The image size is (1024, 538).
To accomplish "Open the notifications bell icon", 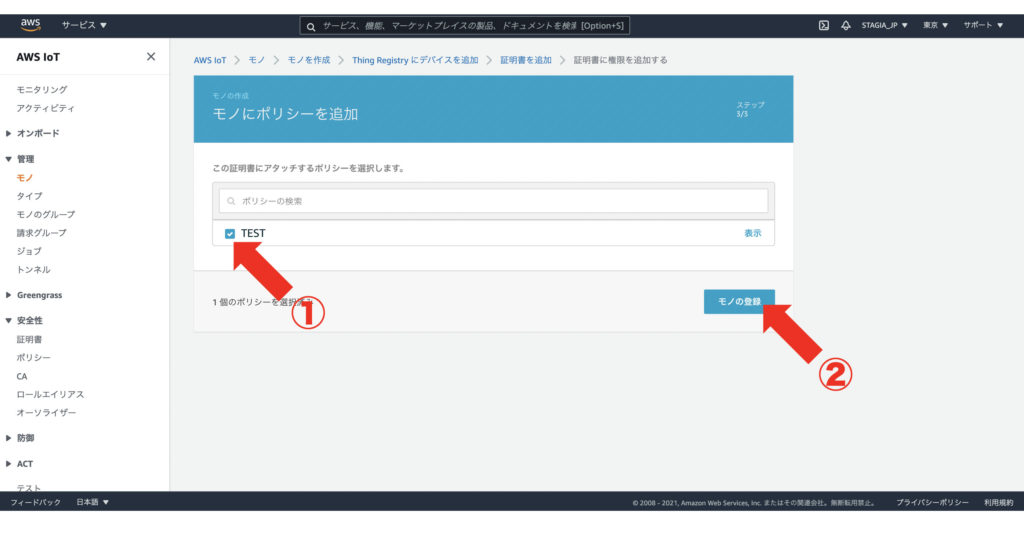I will [845, 25].
